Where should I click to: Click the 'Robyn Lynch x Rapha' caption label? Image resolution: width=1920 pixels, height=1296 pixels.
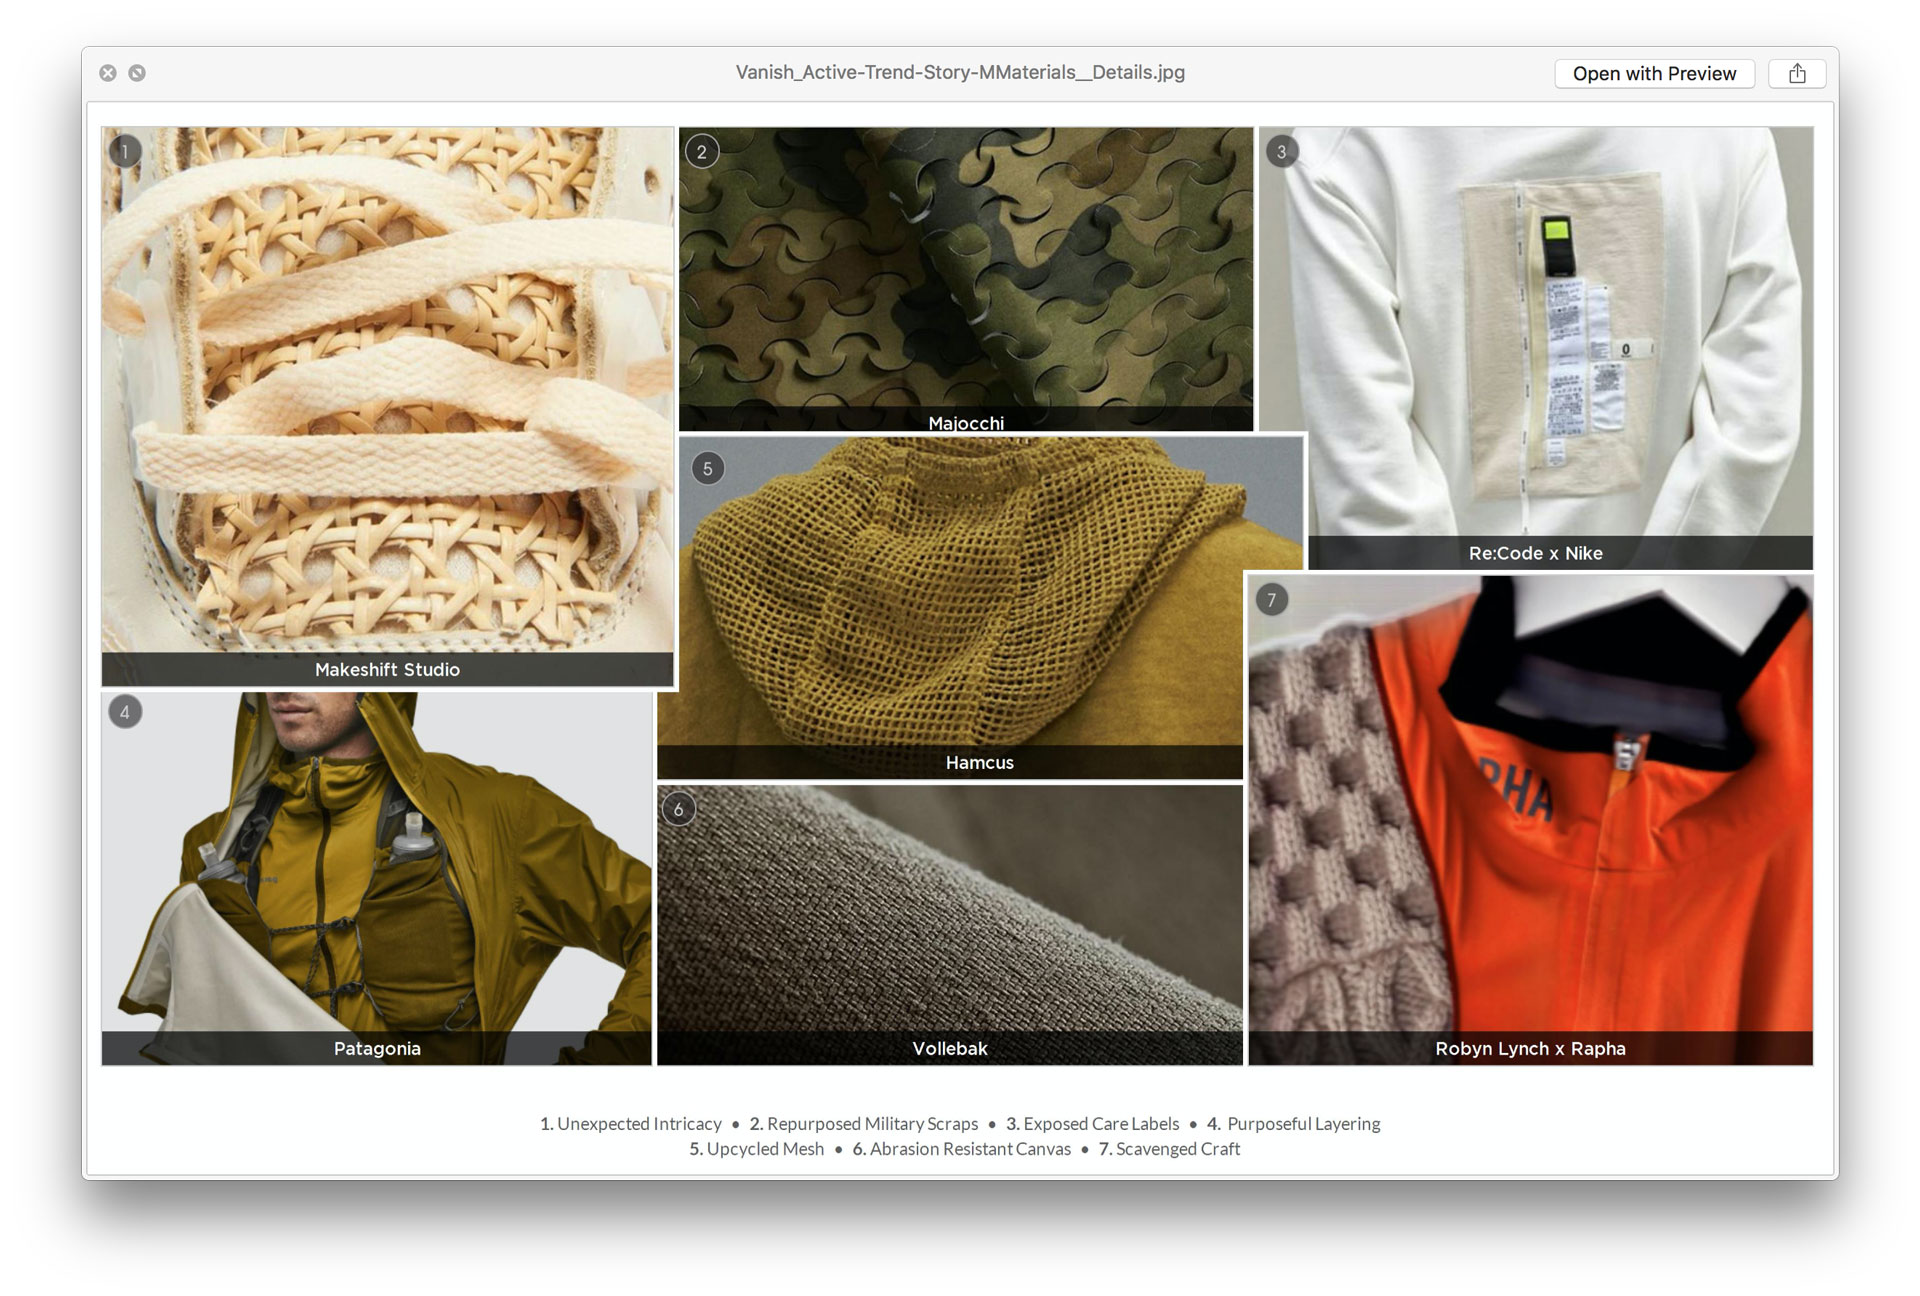(1531, 1048)
